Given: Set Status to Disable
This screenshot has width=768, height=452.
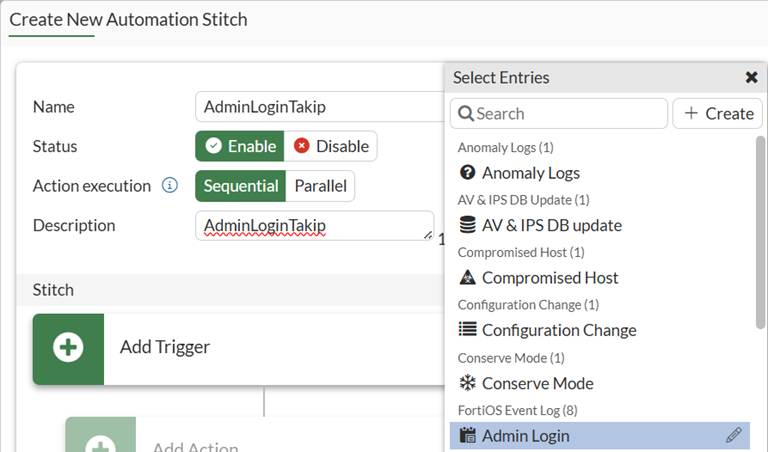Looking at the screenshot, I should 331,146.
